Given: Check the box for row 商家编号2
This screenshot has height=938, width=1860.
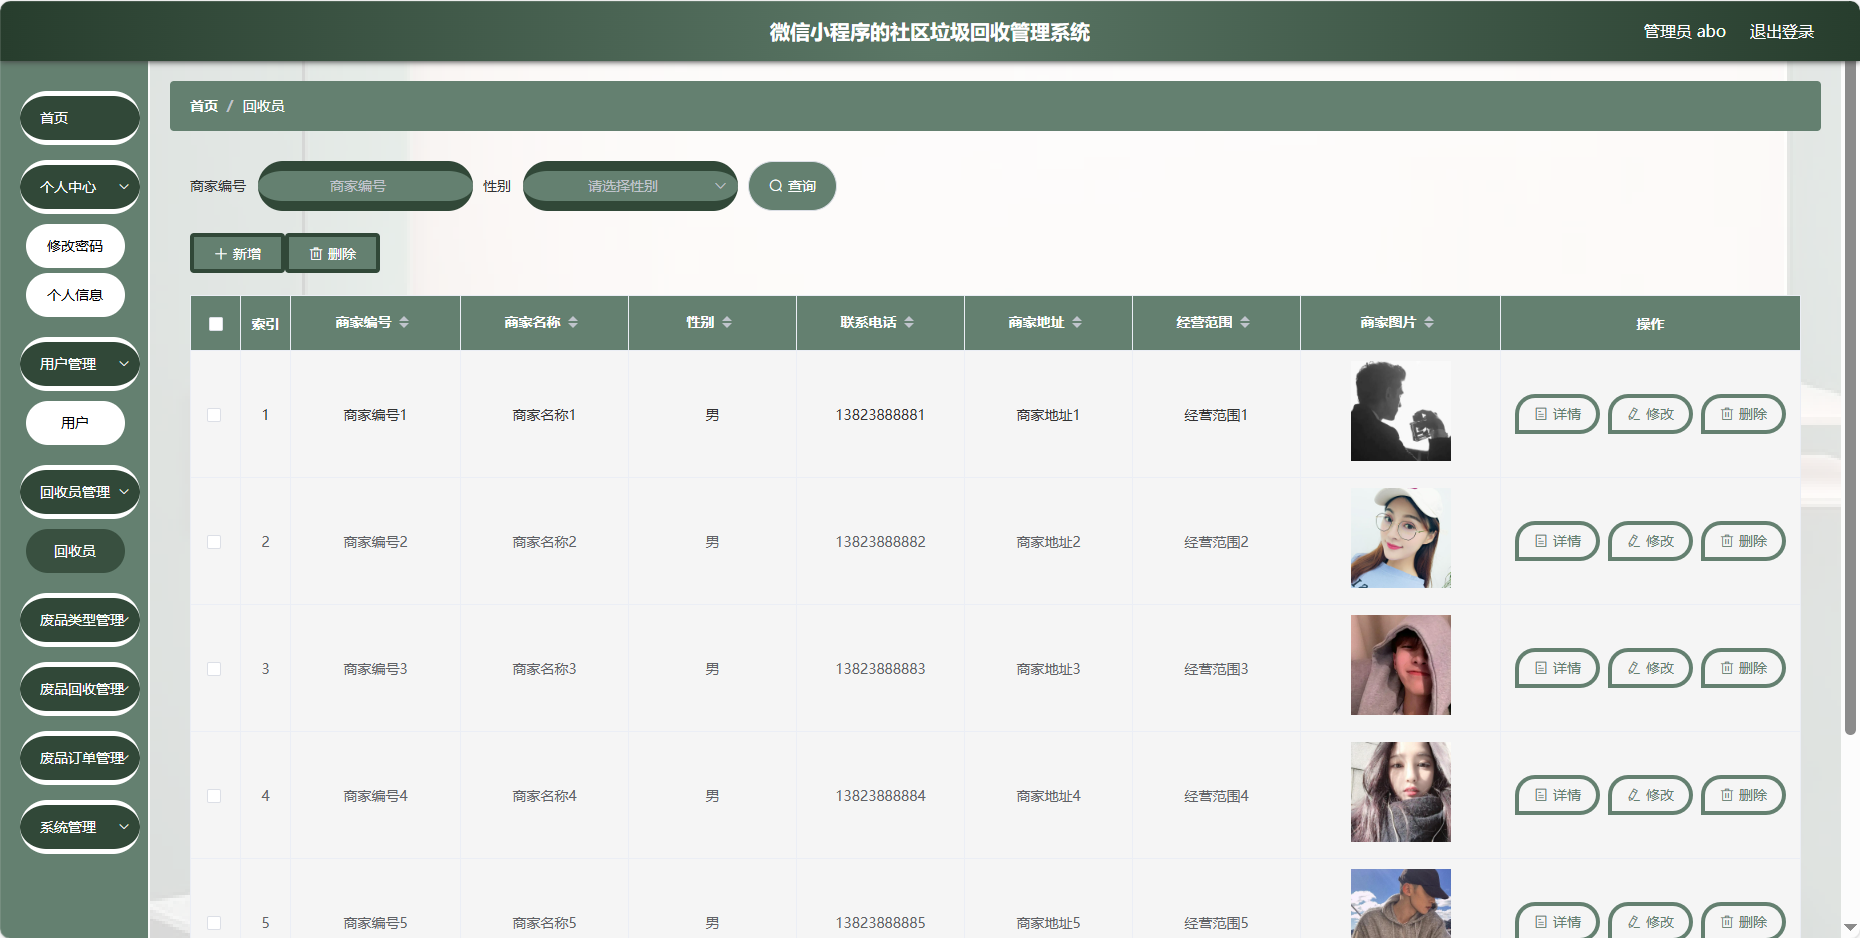Looking at the screenshot, I should point(214,542).
